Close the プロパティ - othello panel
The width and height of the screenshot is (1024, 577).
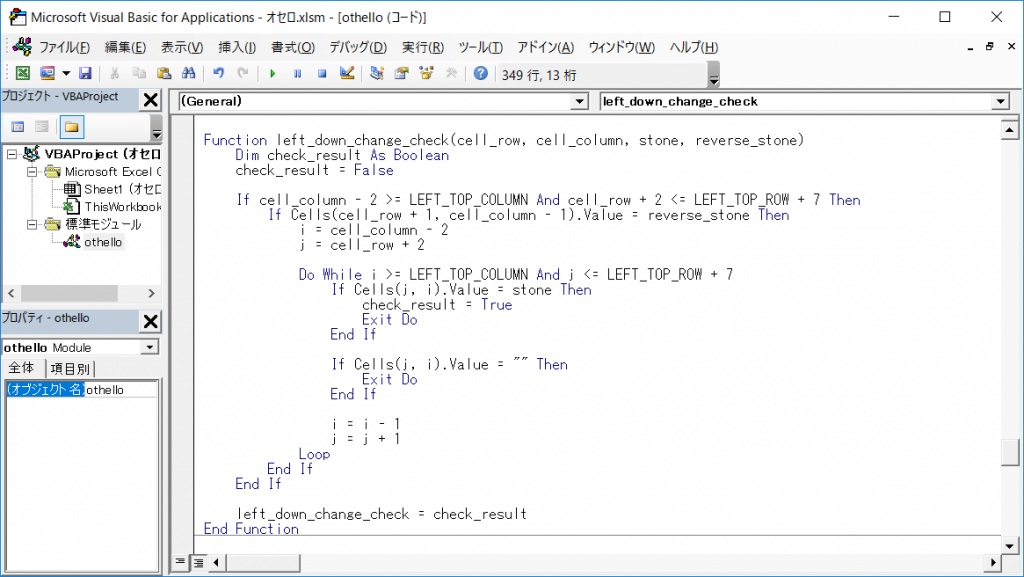coord(150,321)
